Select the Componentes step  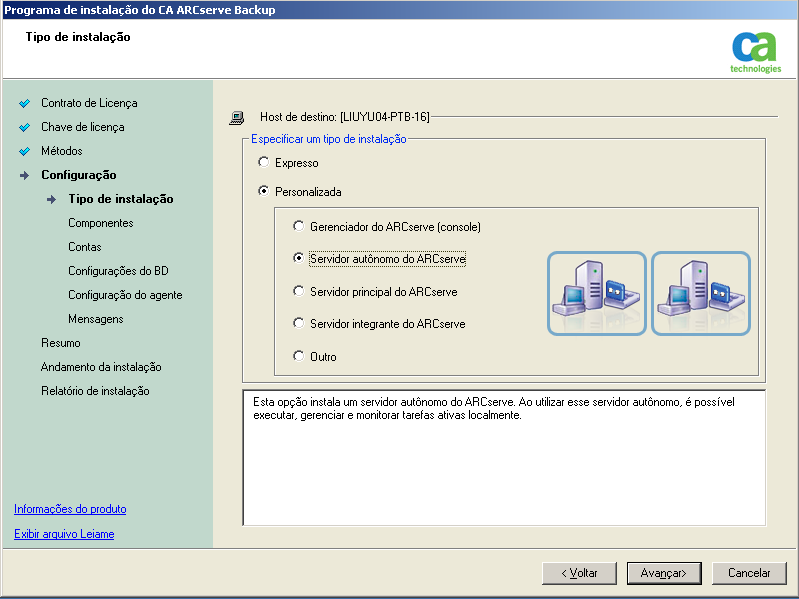[101, 223]
